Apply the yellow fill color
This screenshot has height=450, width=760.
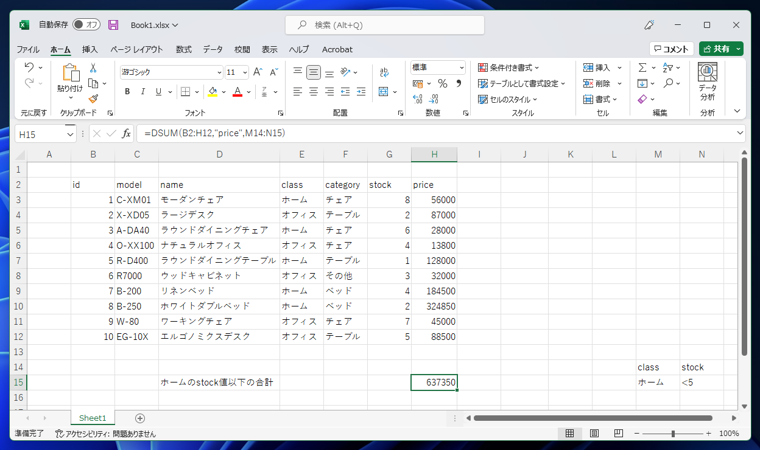[212, 91]
